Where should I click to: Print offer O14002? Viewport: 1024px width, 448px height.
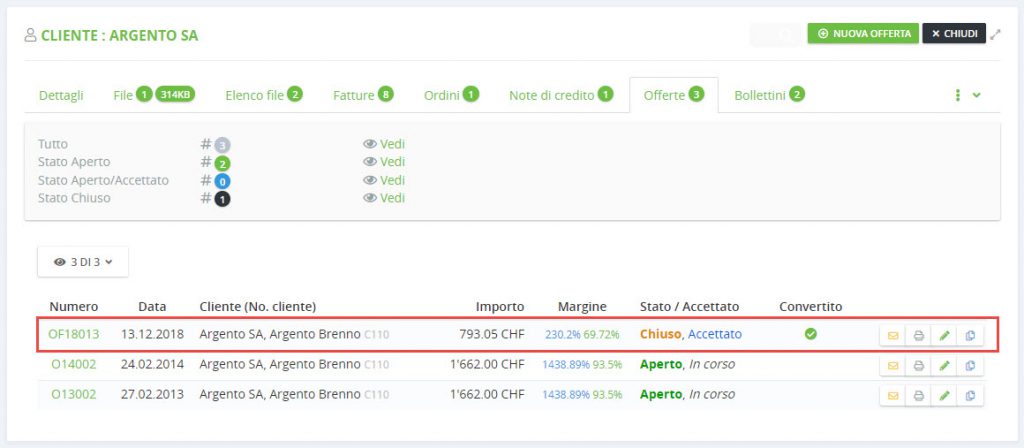918,366
